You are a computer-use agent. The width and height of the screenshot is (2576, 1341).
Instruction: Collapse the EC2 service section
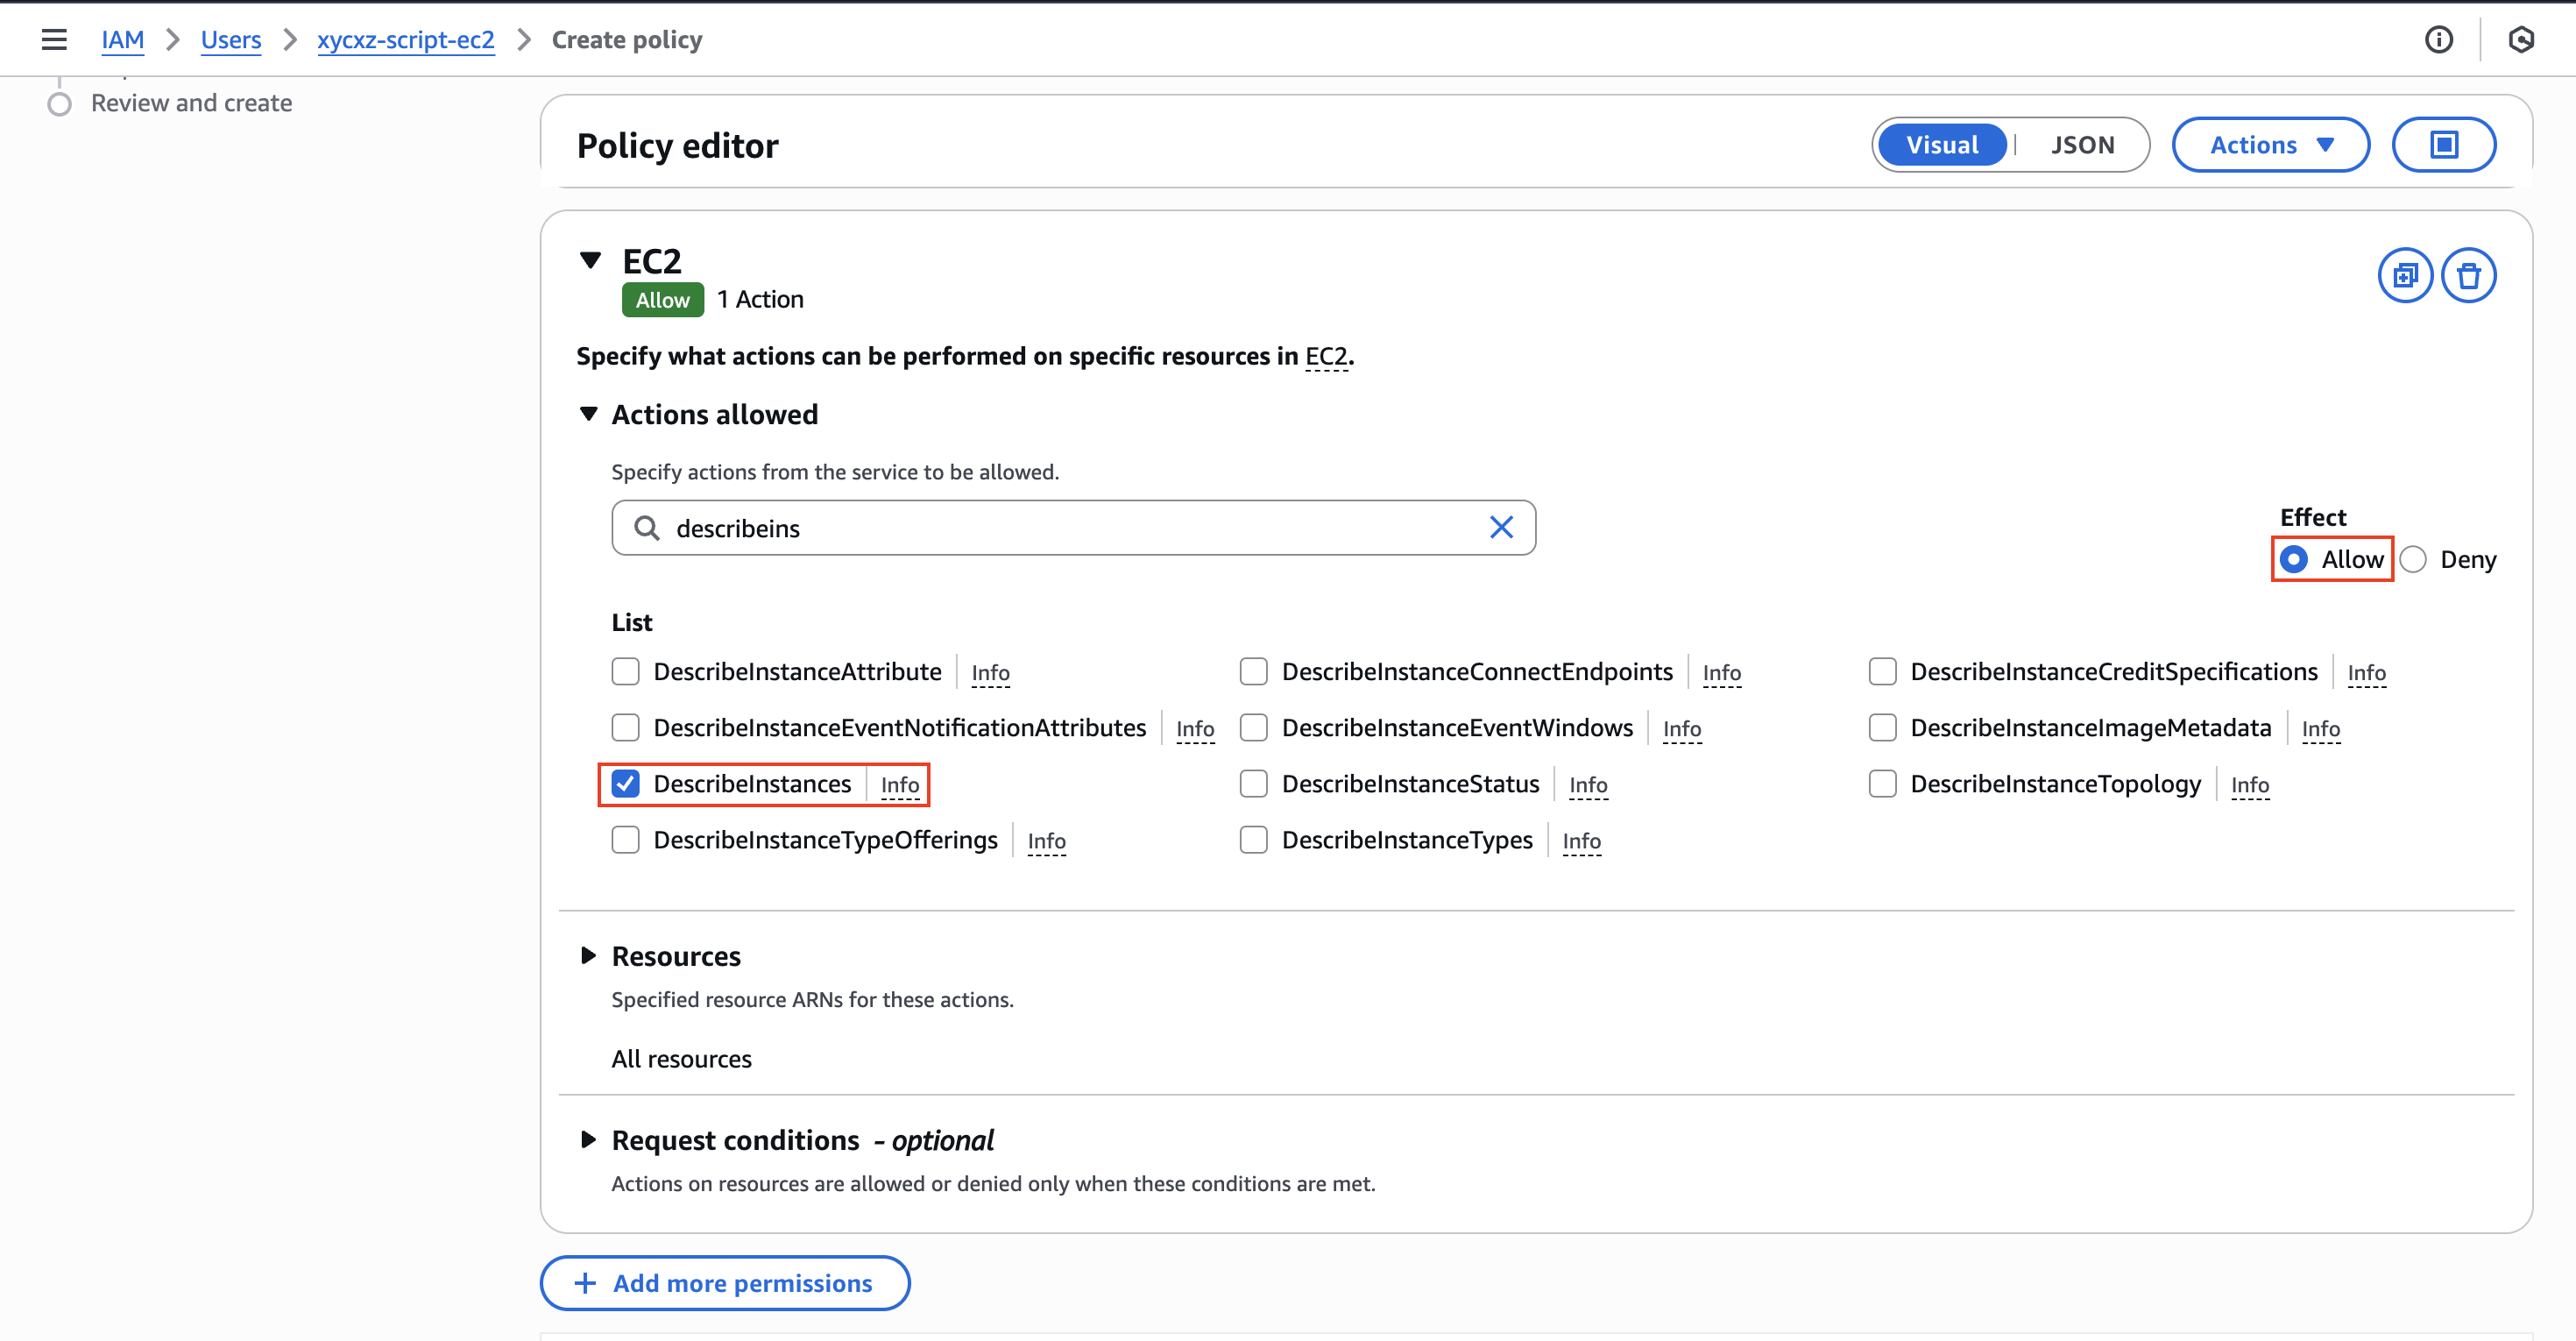click(x=590, y=261)
